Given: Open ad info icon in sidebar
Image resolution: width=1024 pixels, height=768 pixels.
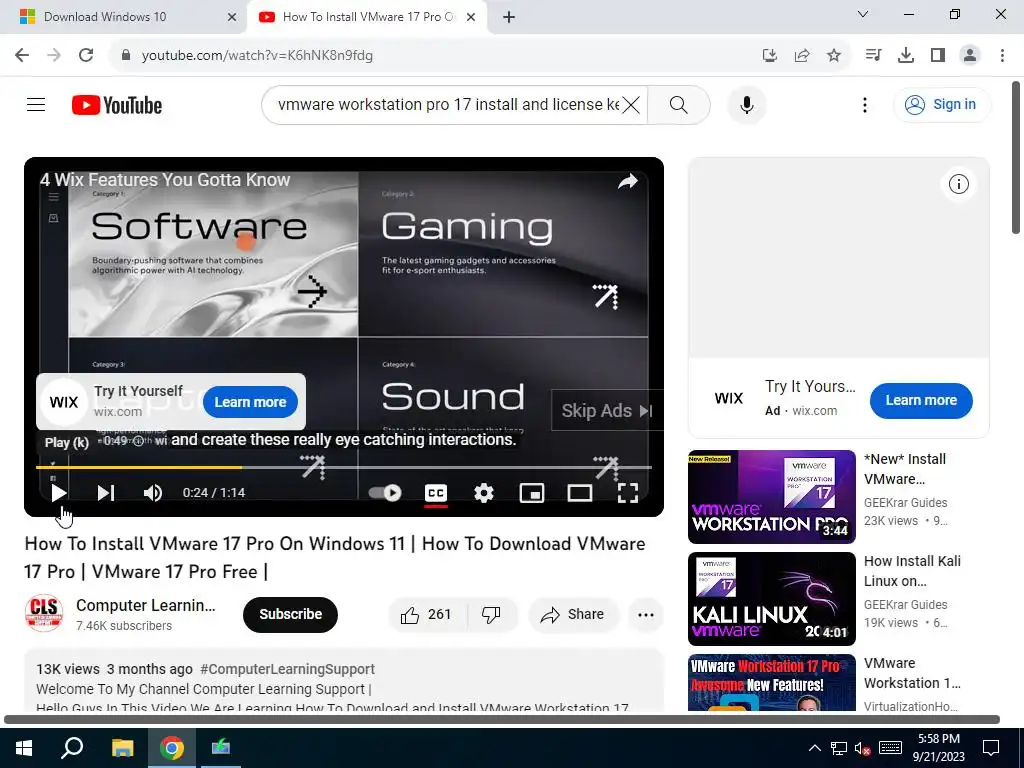Looking at the screenshot, I should (958, 184).
